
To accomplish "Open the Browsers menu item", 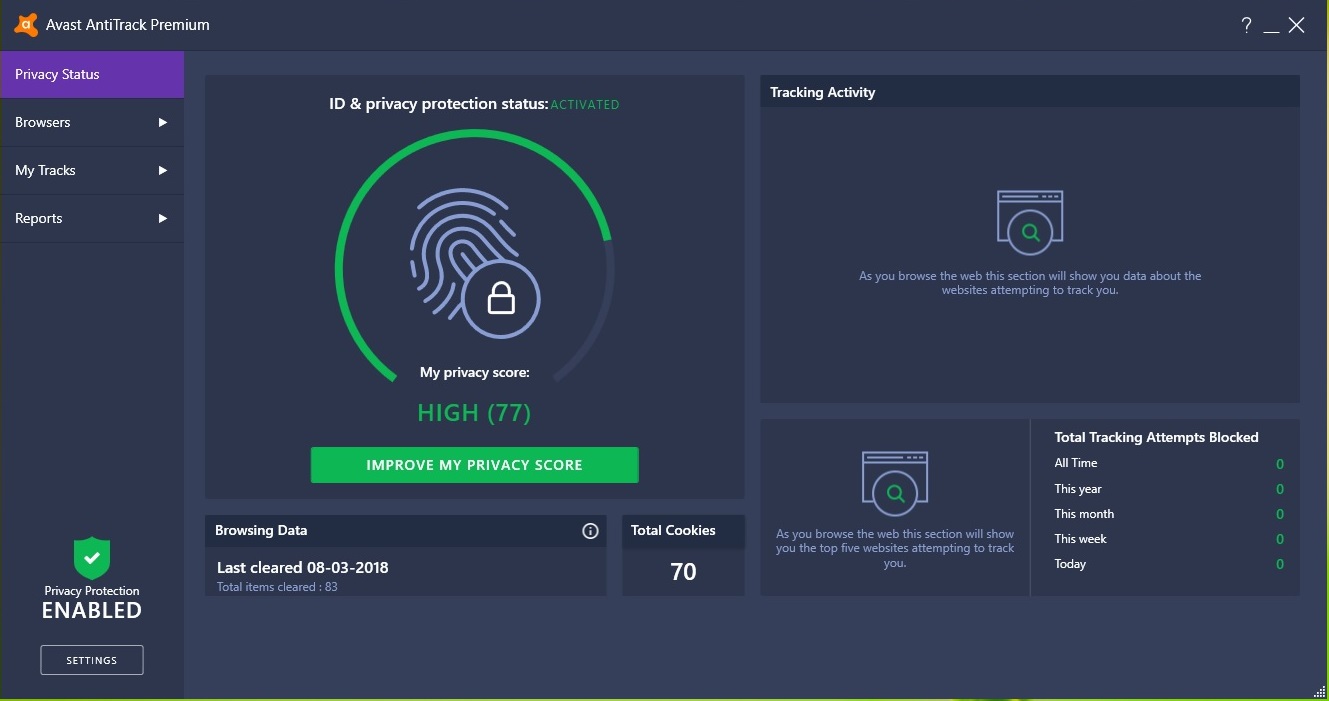I will [92, 123].
